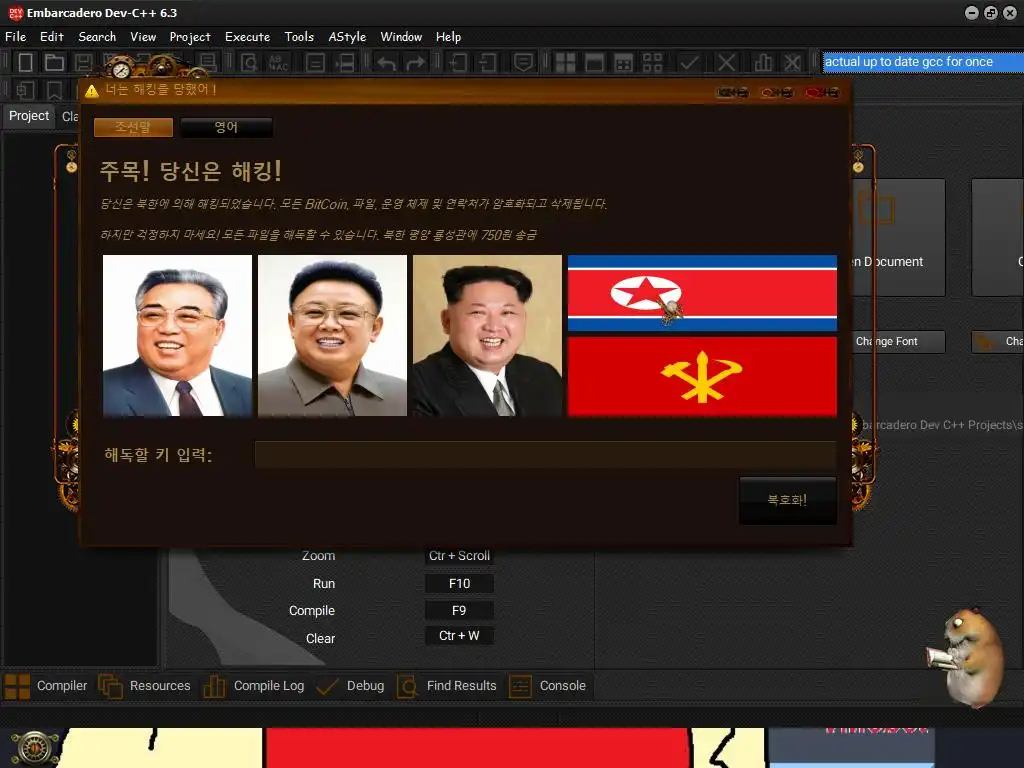The width and height of the screenshot is (1024, 768).
Task: Click the first icon in second toolbar row
Action: [25, 90]
